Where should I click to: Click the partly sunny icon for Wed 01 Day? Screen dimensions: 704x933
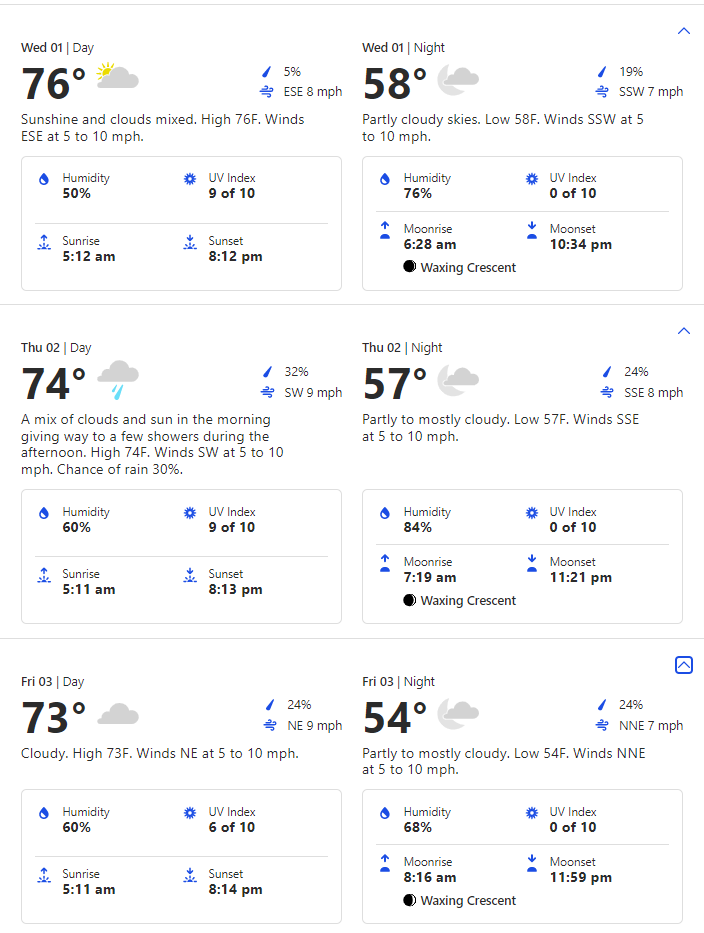coord(117,76)
